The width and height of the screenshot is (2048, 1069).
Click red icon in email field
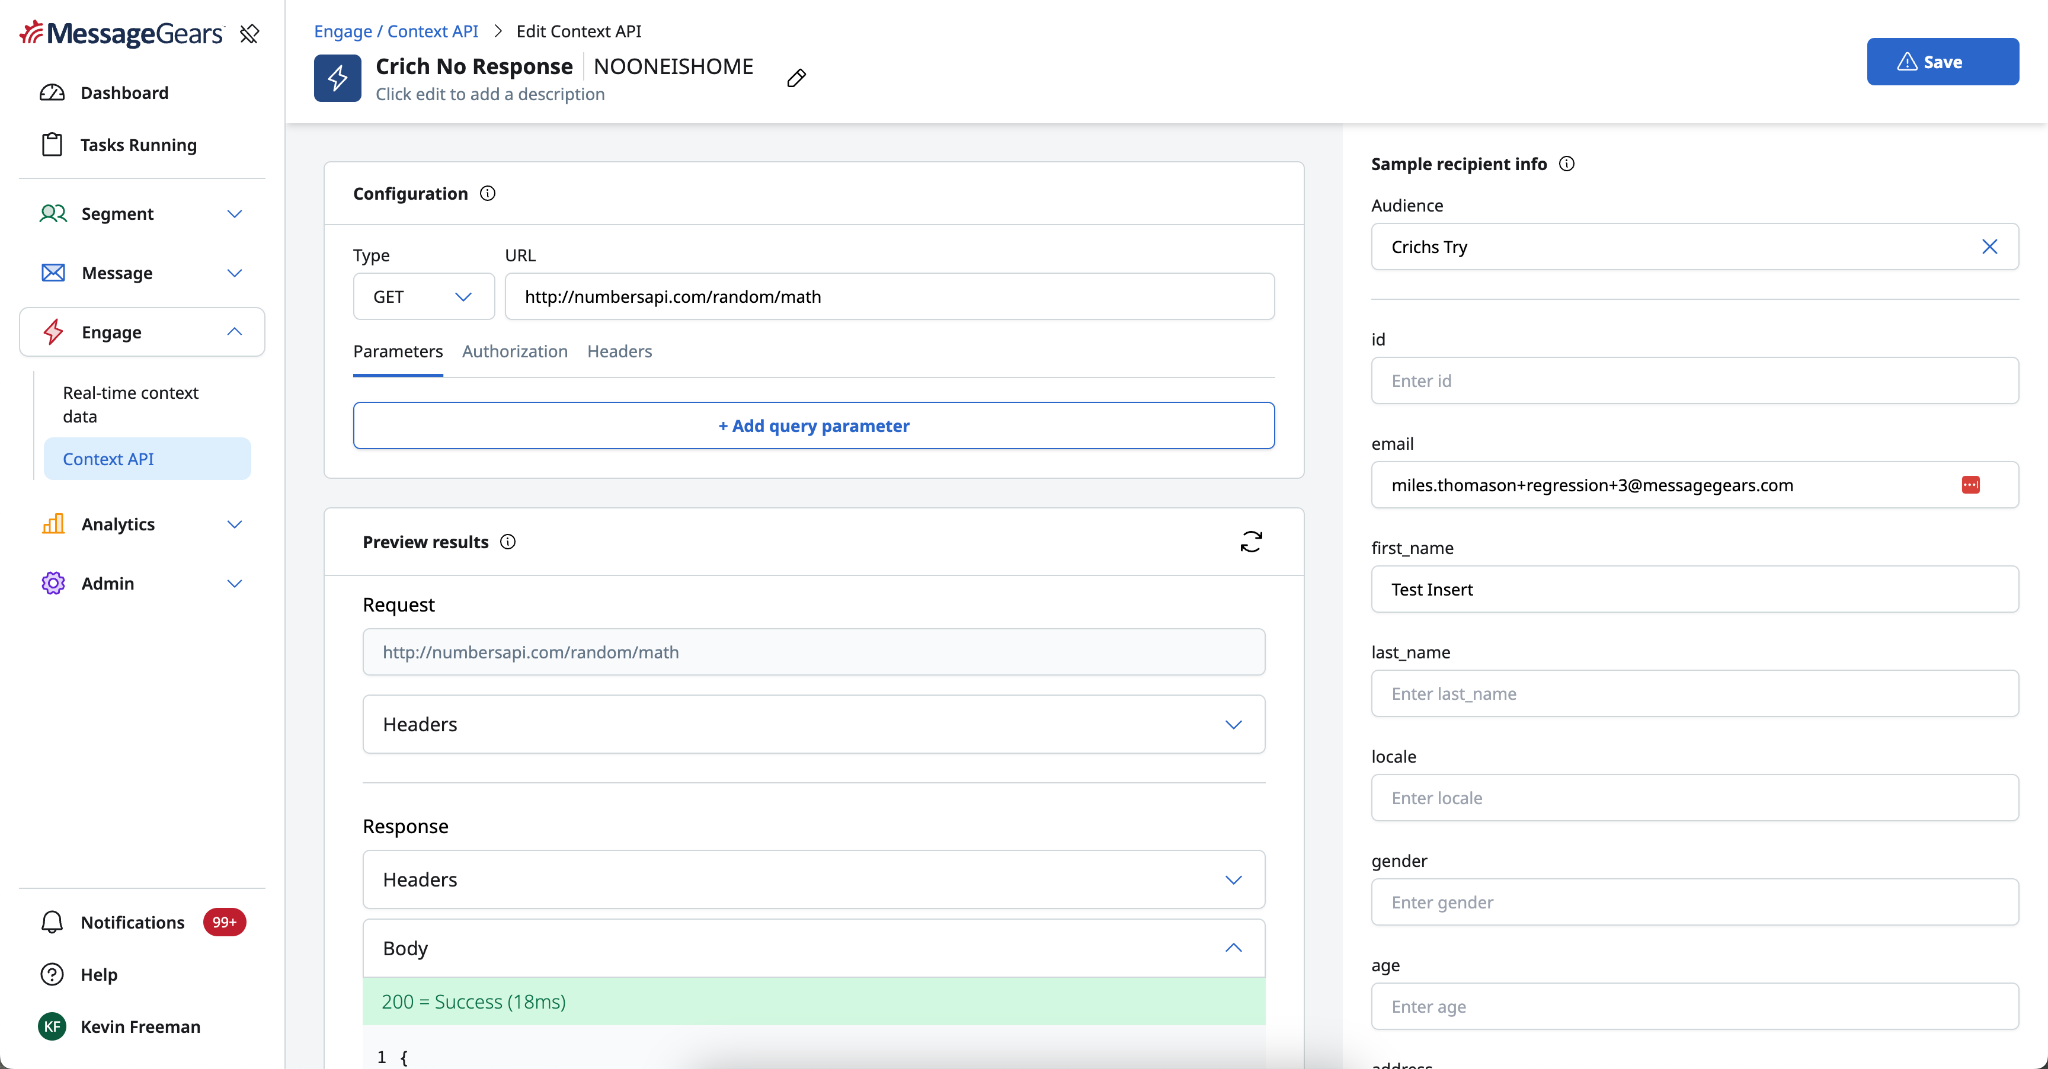pyautogui.click(x=1971, y=485)
